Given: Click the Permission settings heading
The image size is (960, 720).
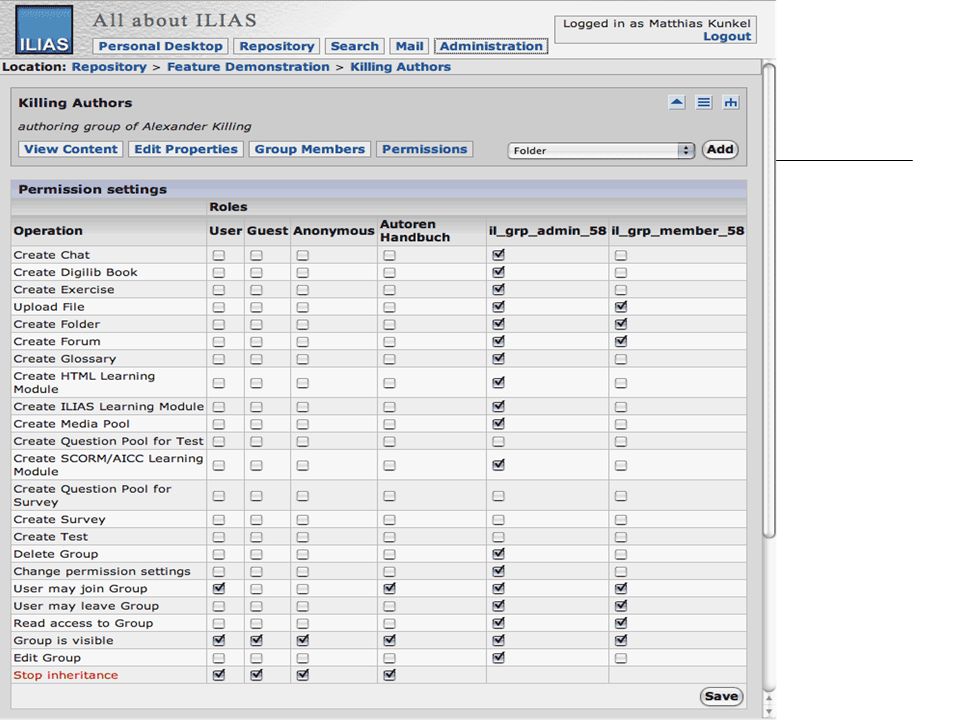Looking at the screenshot, I should click(92, 189).
